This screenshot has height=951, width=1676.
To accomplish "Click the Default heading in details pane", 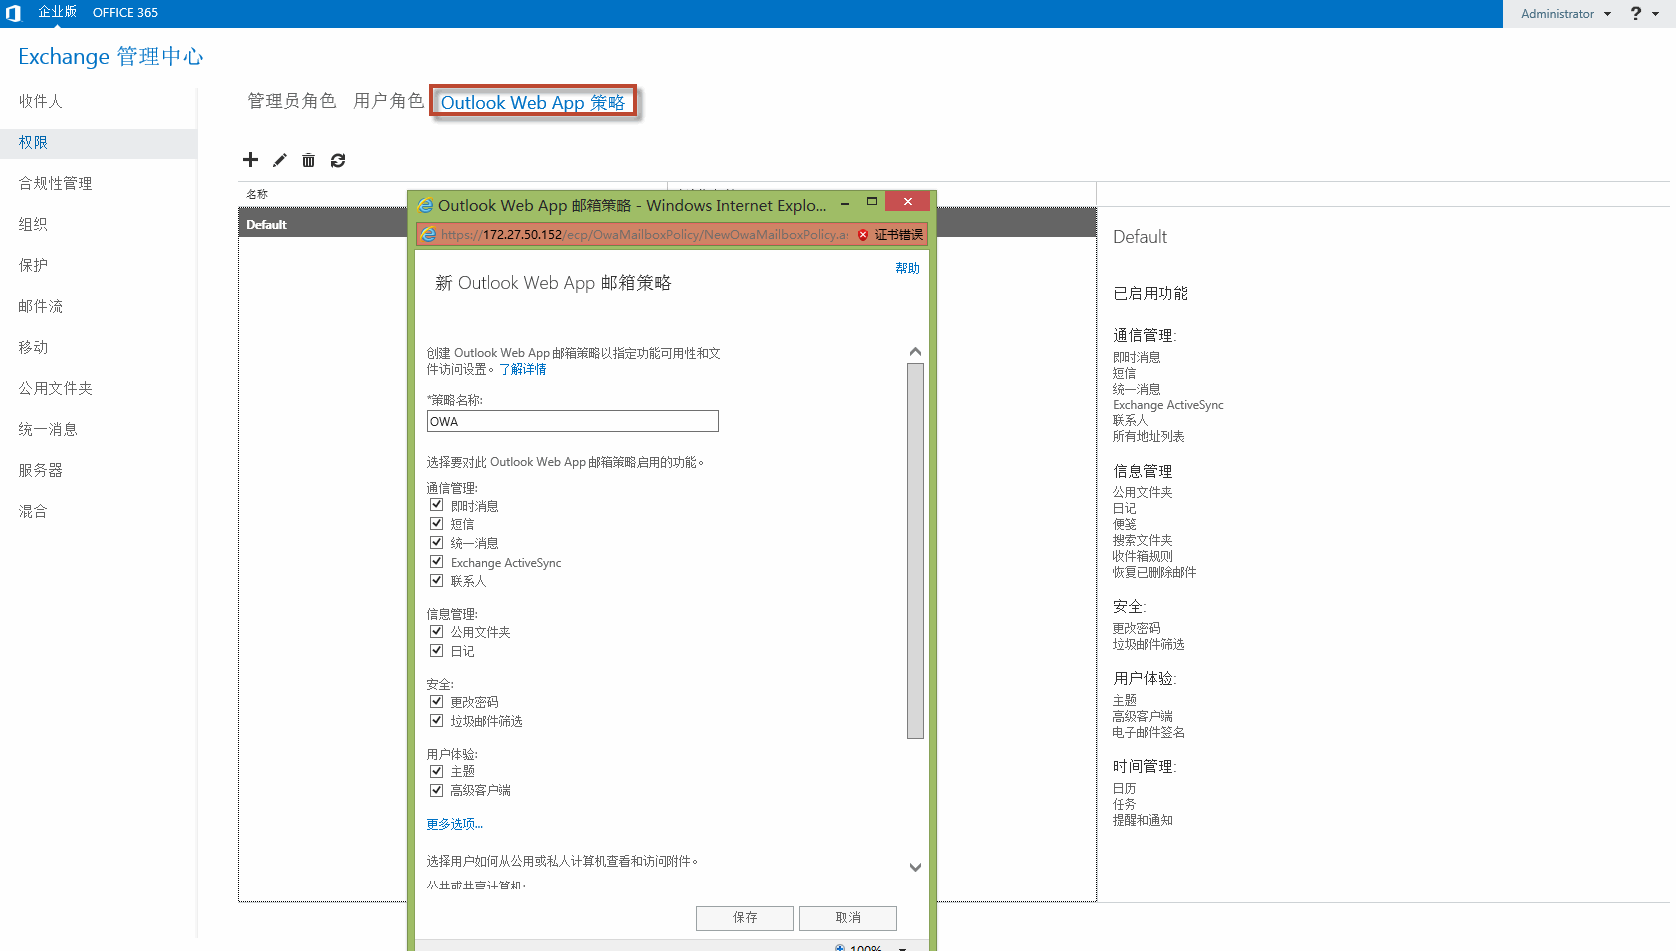I will (1140, 237).
